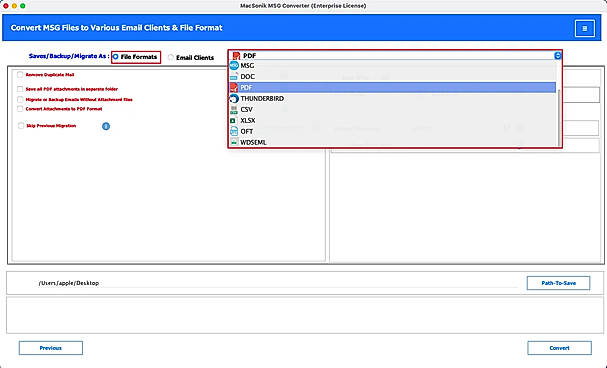Viewport: 607px width, 368px height.
Task: Click the MSG format icon in list
Action: 234,66
